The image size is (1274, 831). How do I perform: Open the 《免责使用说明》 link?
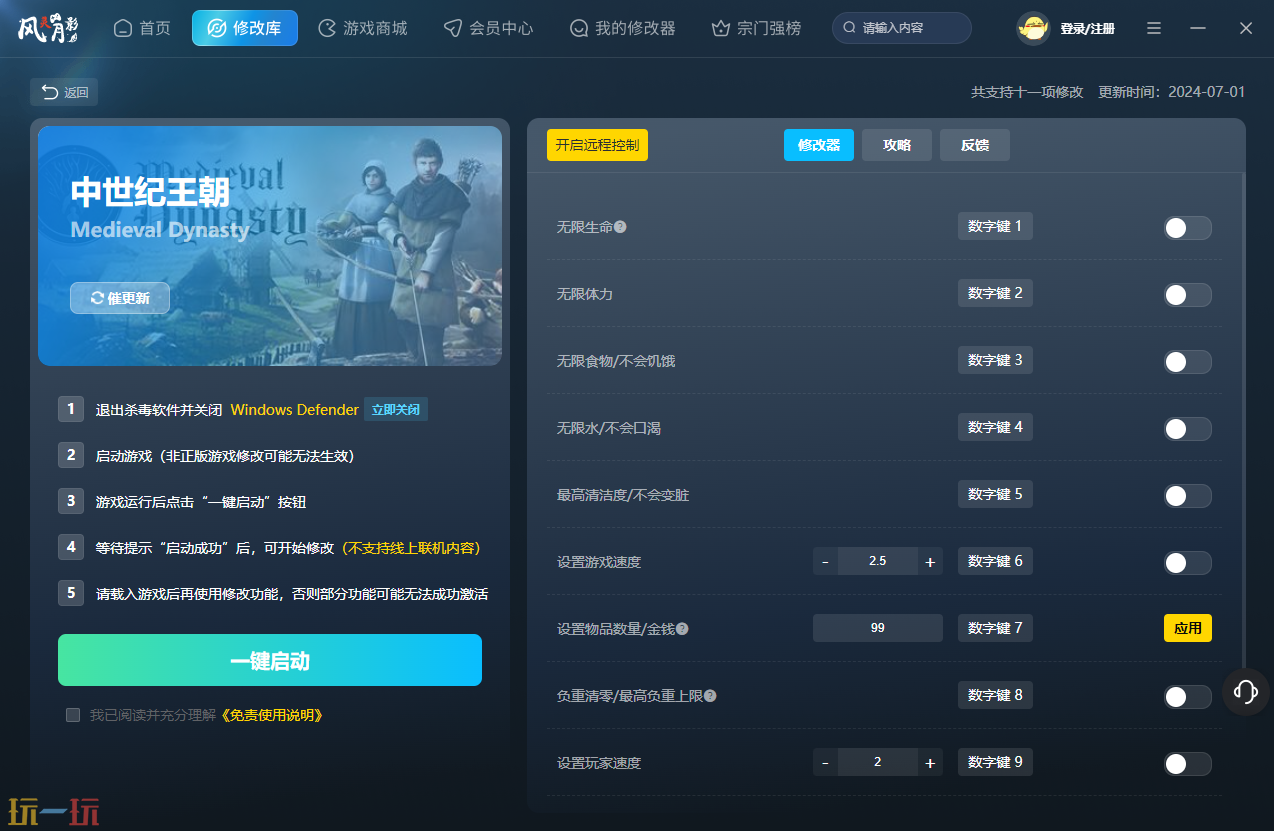271,715
